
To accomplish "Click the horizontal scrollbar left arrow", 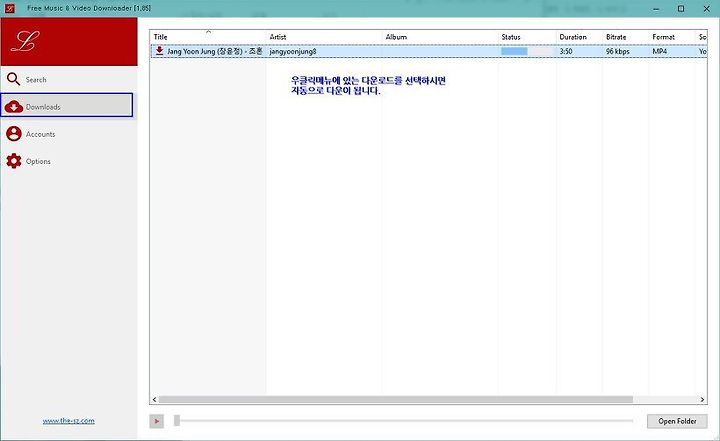I will point(154,400).
